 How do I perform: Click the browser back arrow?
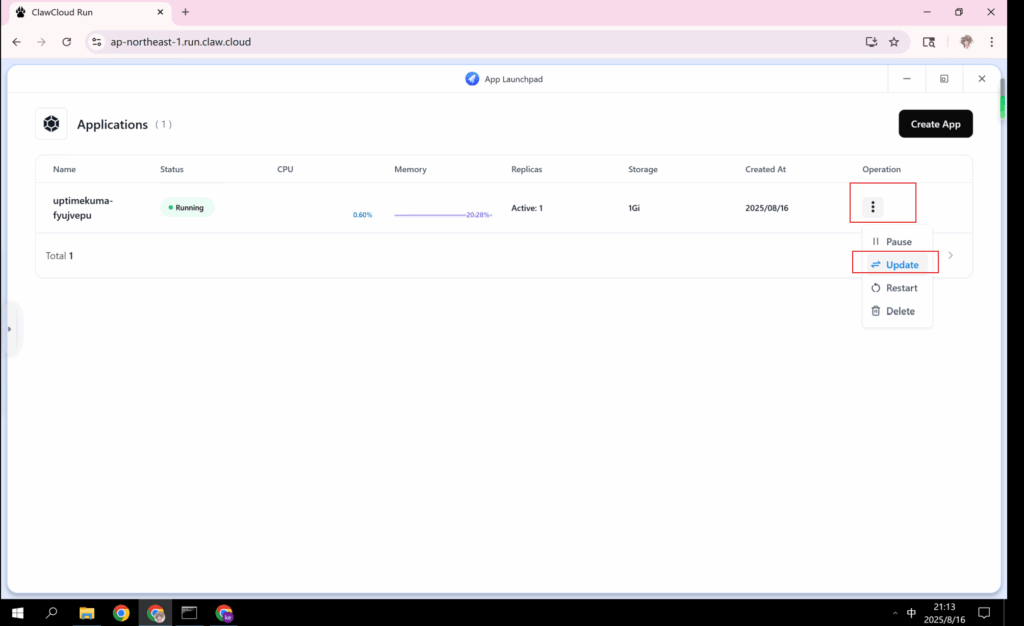coord(16,42)
